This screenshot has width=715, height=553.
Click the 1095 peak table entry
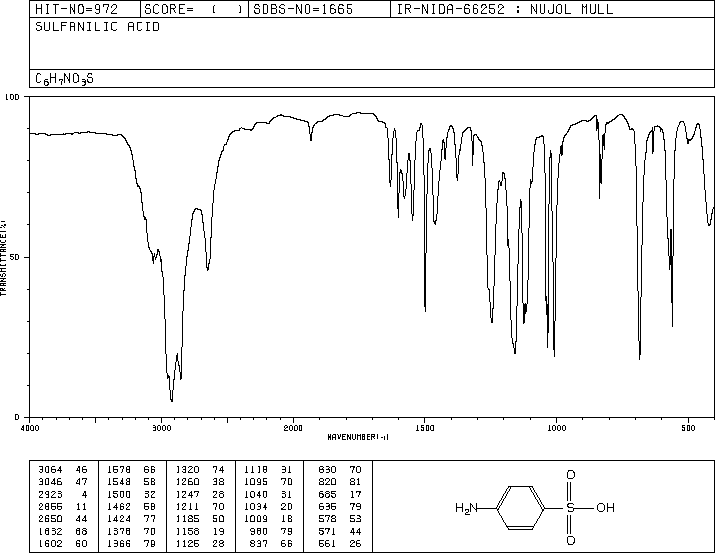(x=268, y=482)
